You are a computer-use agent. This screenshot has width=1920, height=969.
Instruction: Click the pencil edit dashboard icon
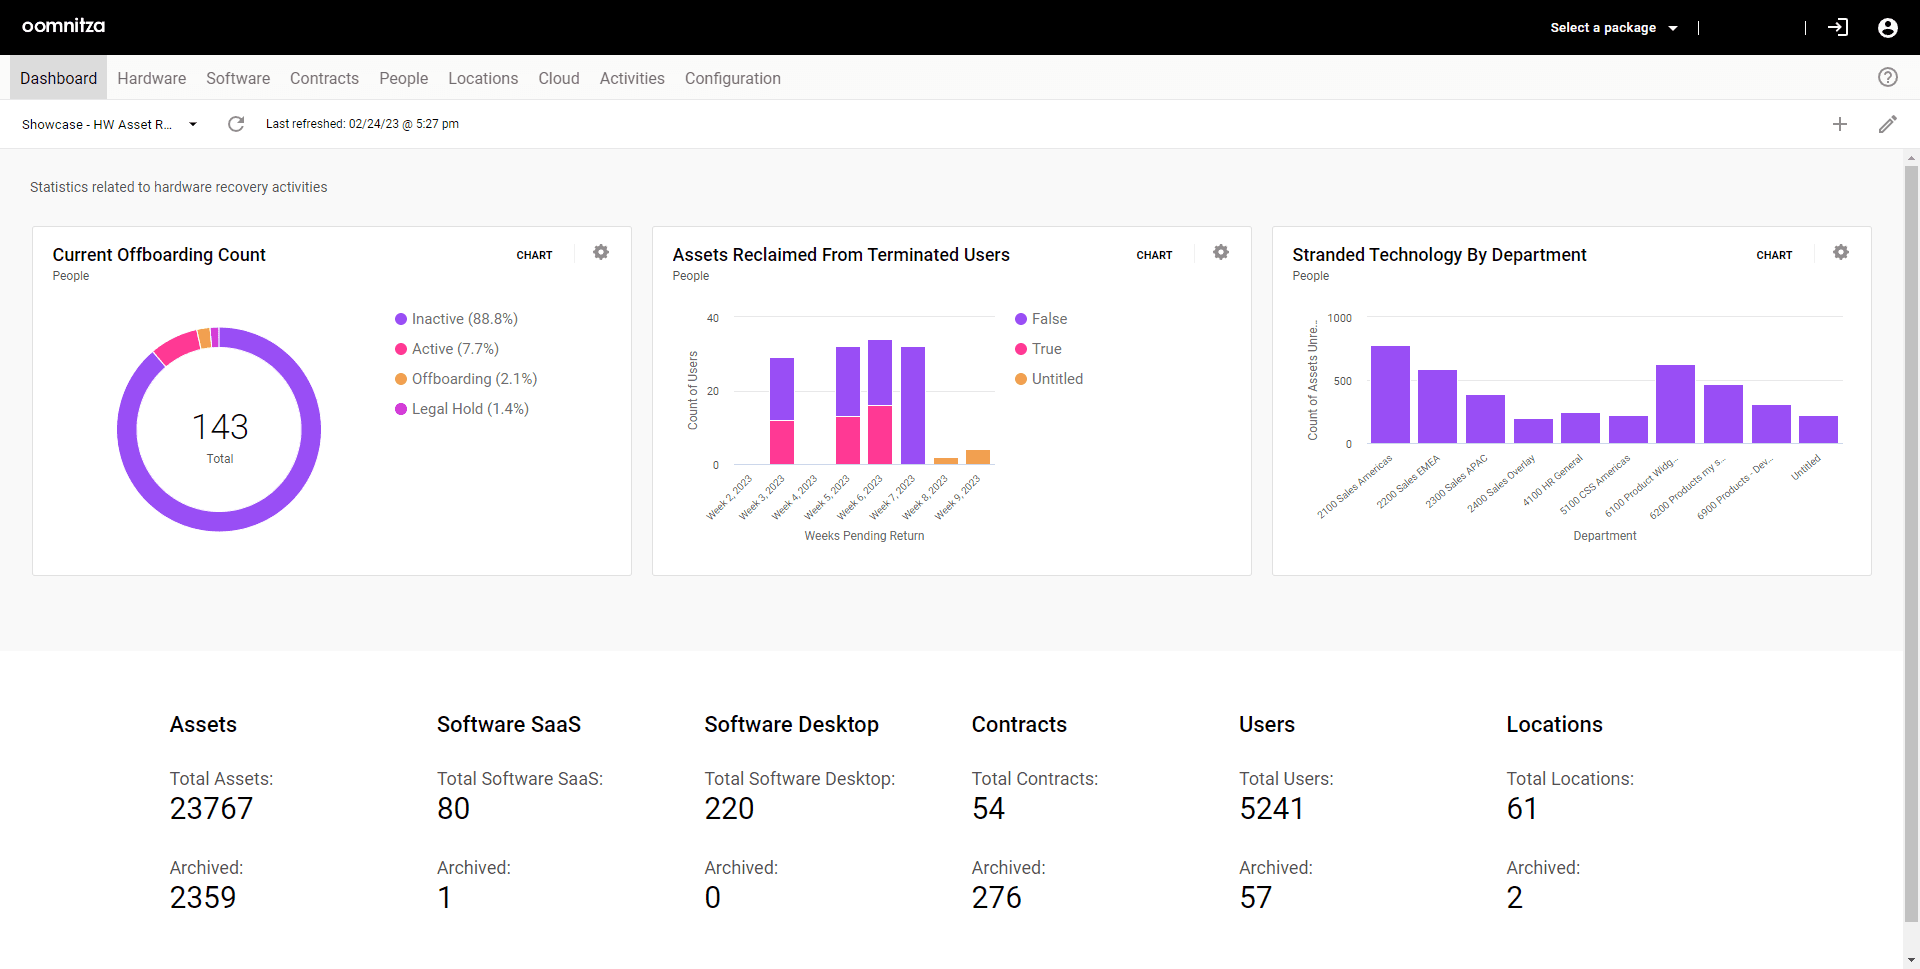point(1887,124)
